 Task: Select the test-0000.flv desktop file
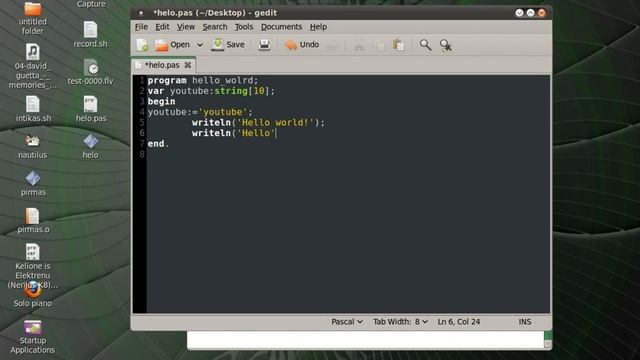[x=90, y=72]
